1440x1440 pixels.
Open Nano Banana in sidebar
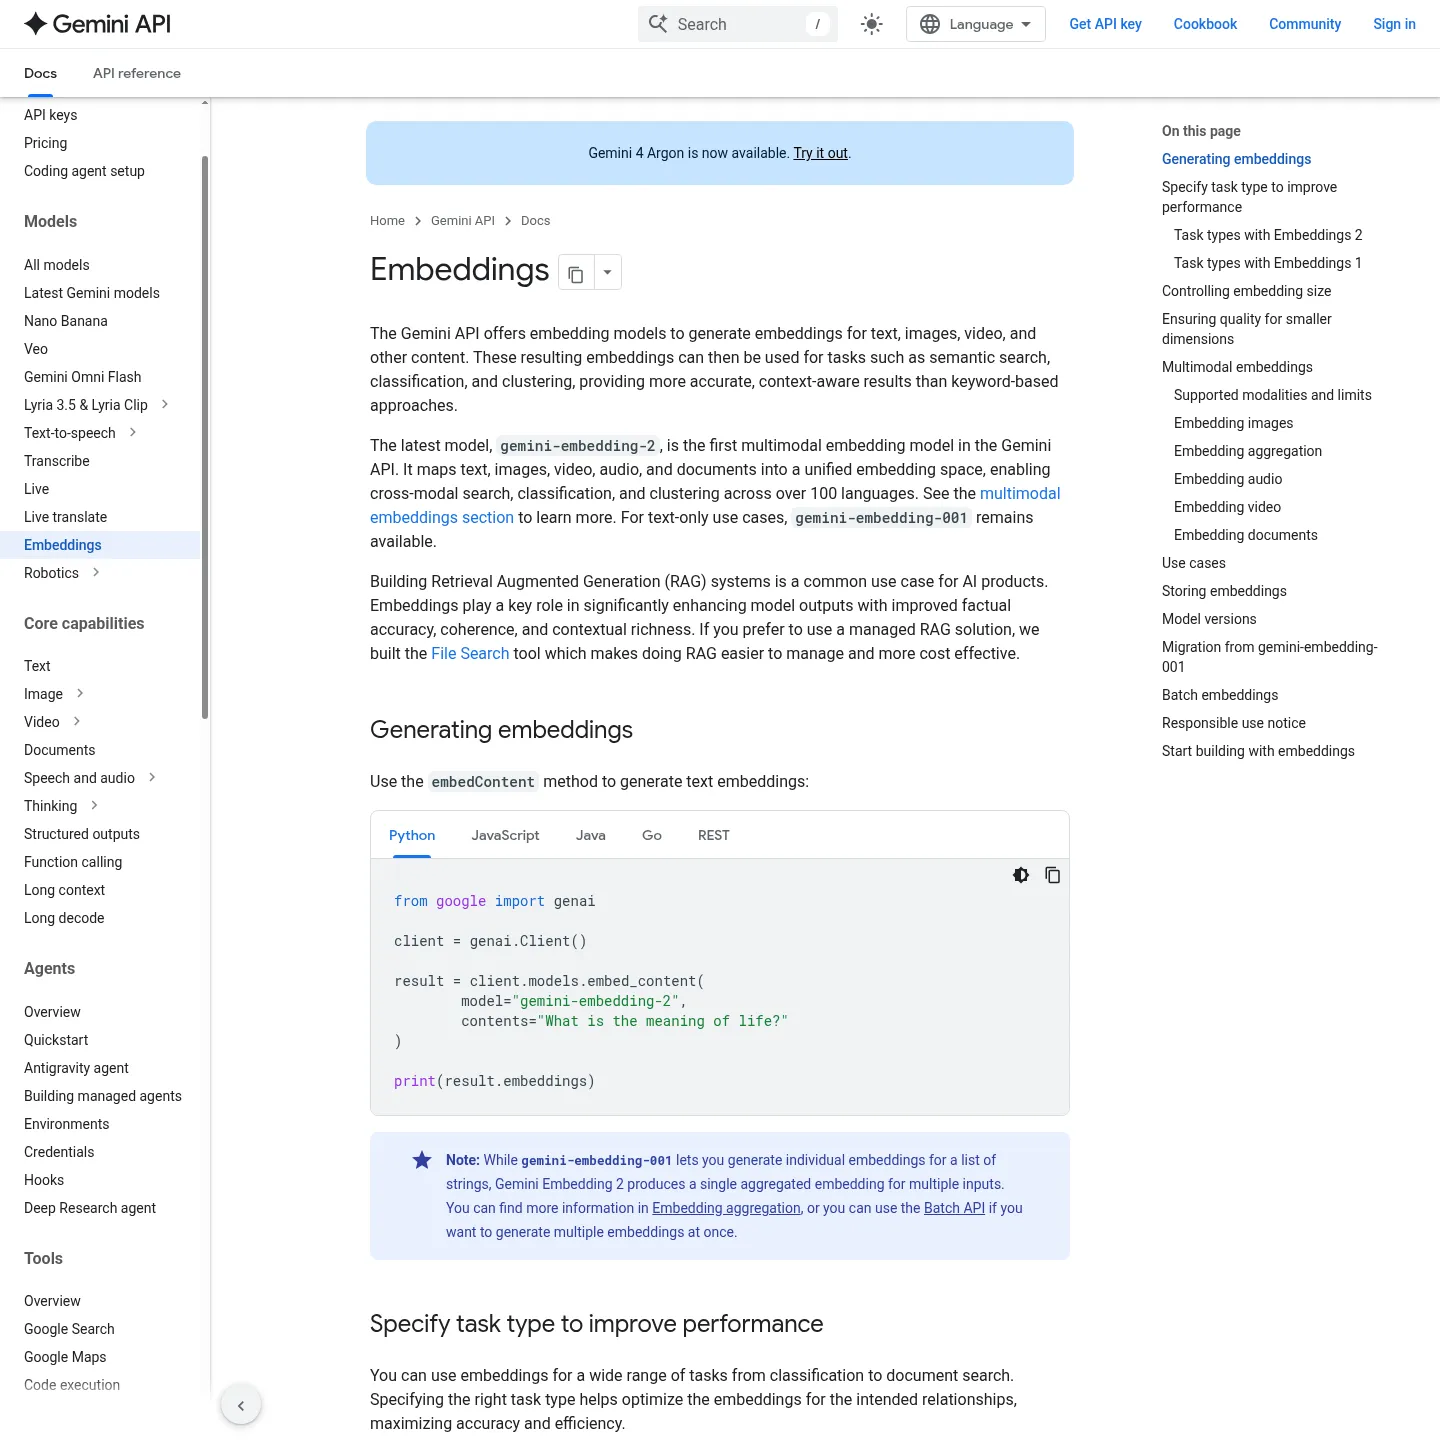click(x=66, y=321)
